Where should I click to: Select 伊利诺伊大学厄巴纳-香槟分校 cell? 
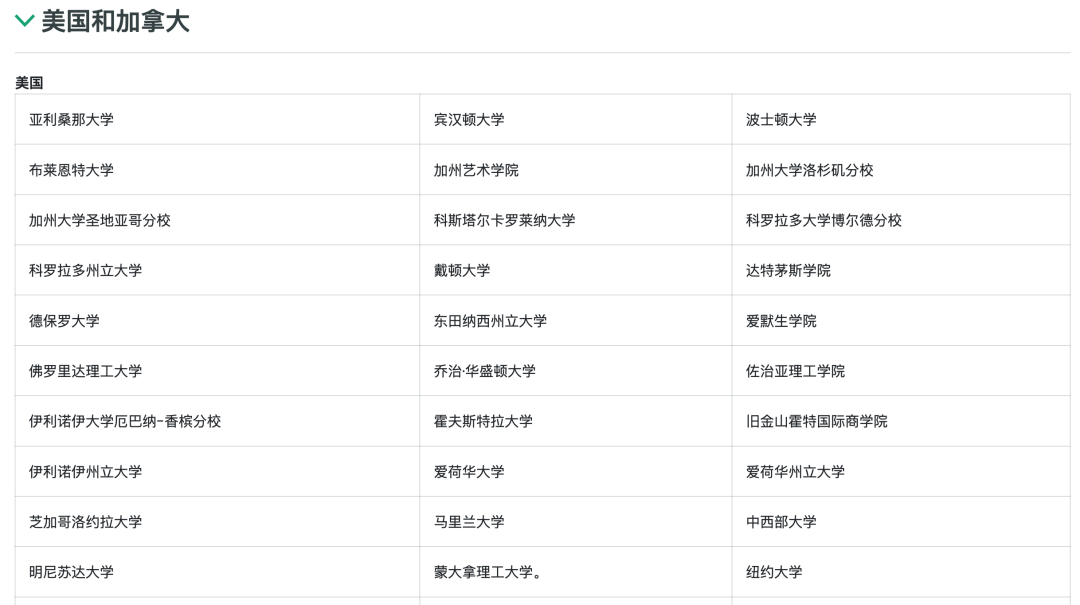point(125,421)
